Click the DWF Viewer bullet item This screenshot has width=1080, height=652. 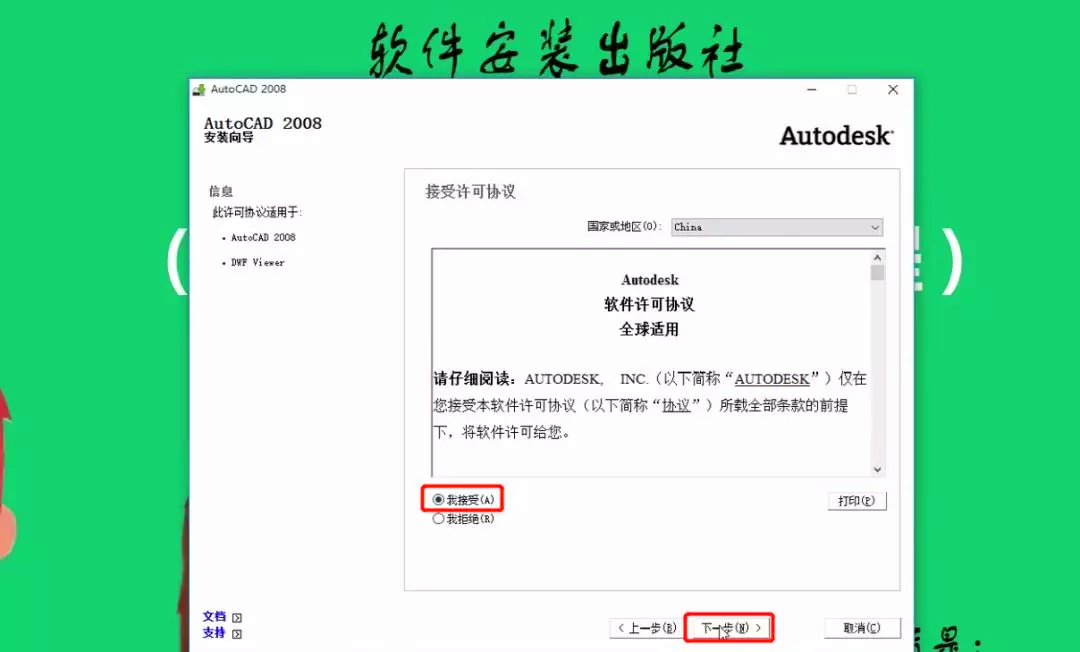click(258, 262)
